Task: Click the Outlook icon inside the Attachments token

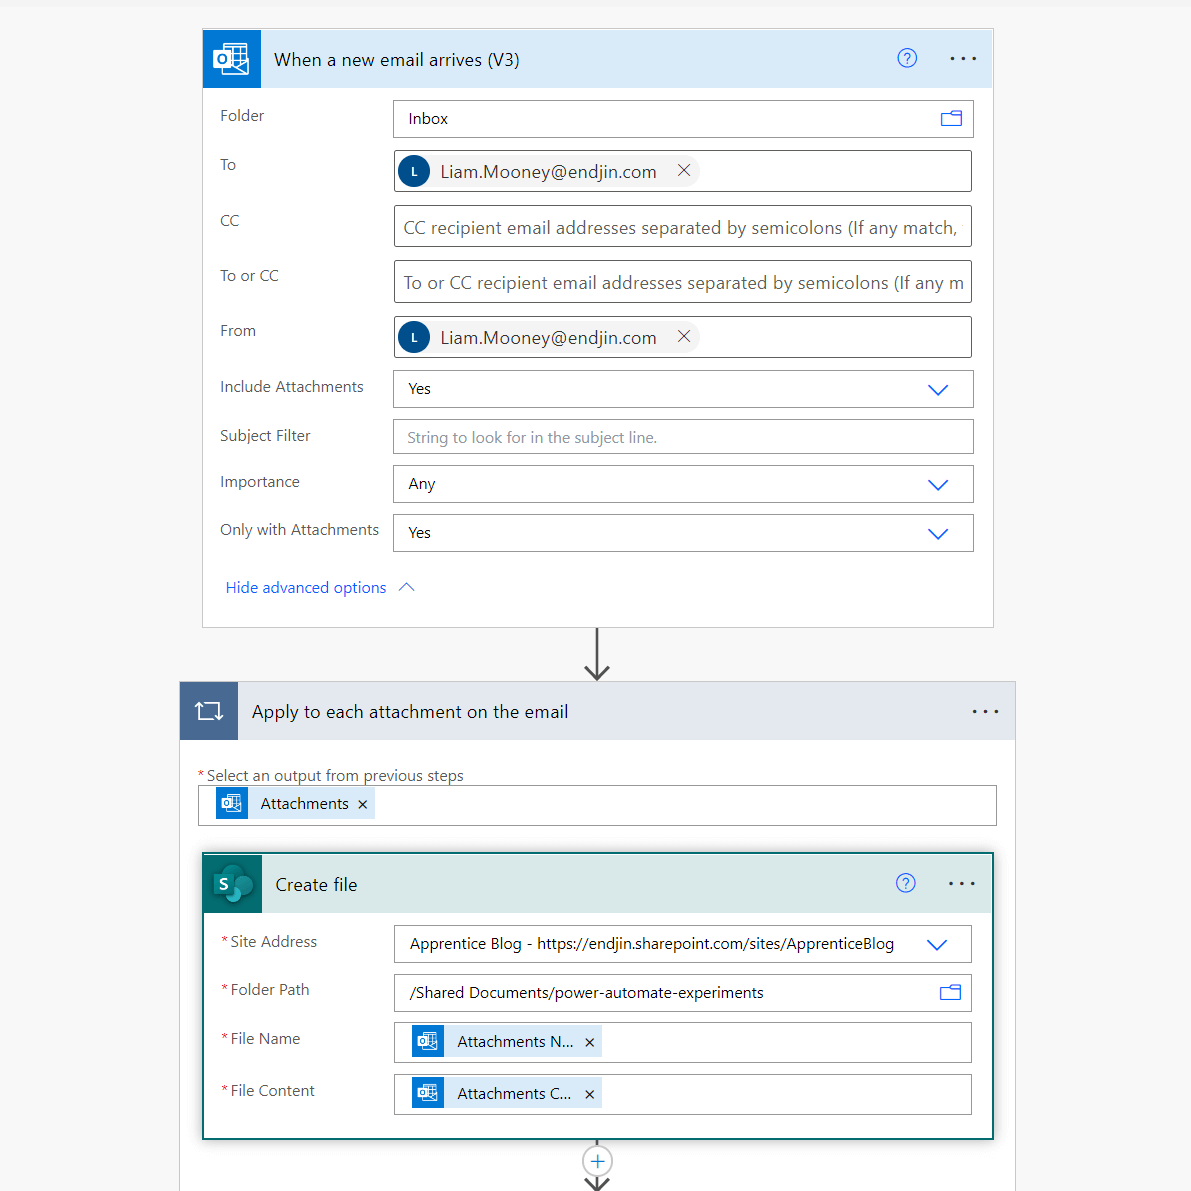Action: 231,803
